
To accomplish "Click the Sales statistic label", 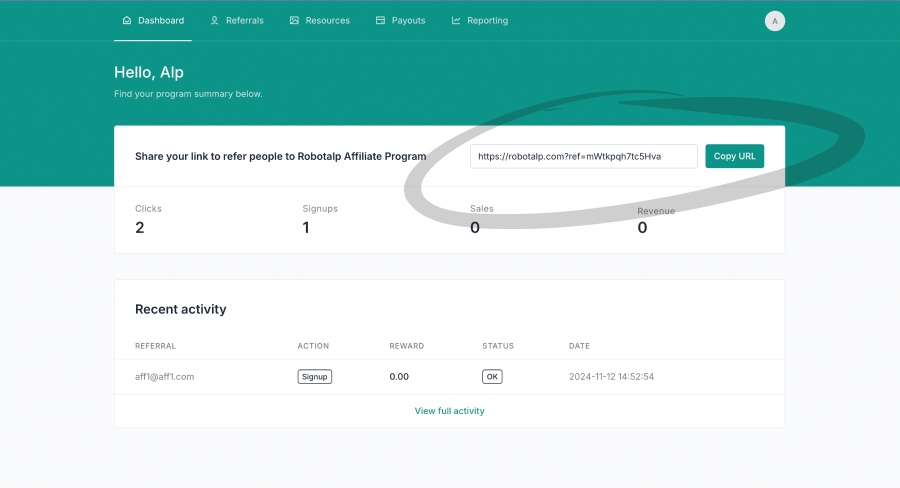I will pos(482,208).
